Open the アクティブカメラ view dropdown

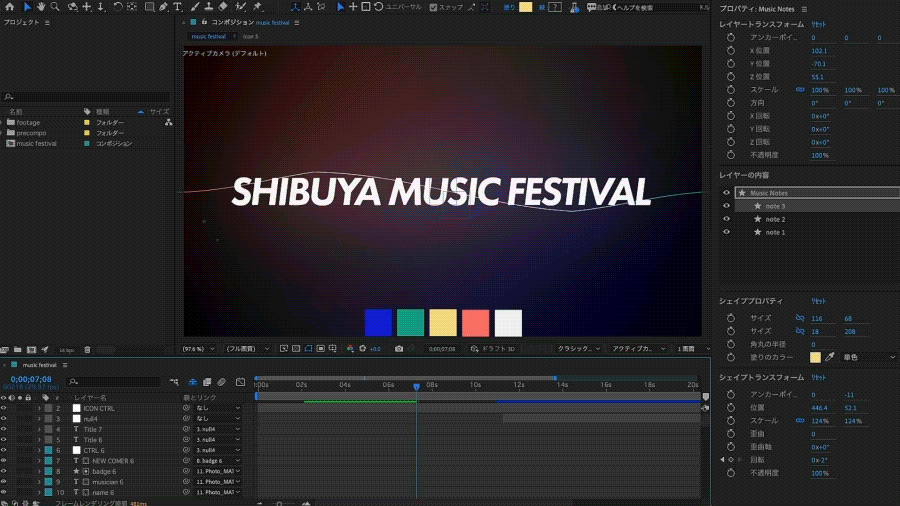tap(638, 349)
